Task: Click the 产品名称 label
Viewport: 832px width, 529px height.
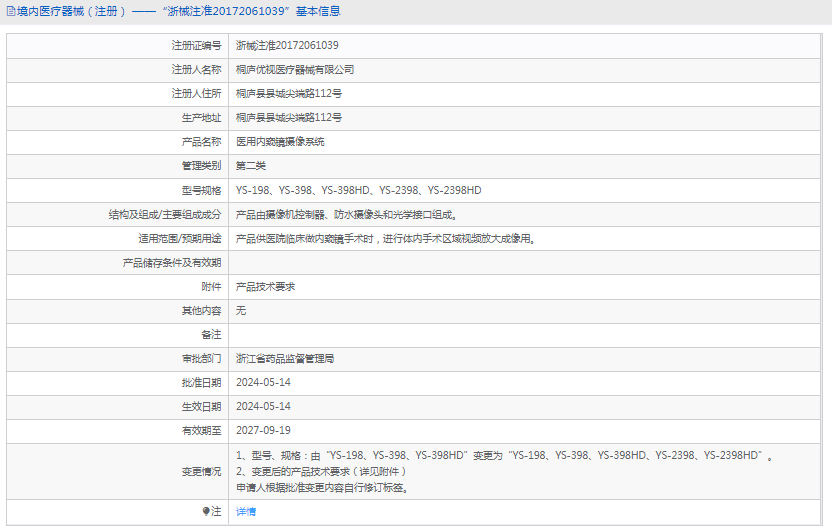Action: click(201, 142)
